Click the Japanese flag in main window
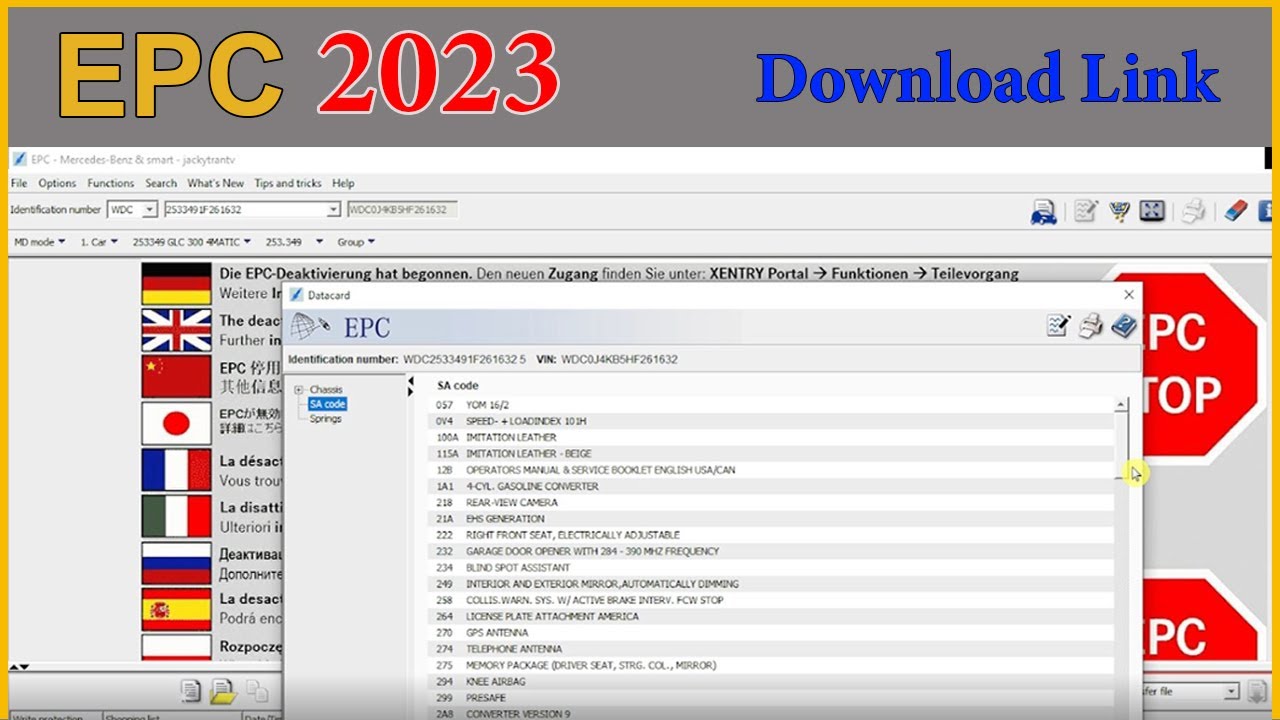The image size is (1280, 720). click(176, 423)
